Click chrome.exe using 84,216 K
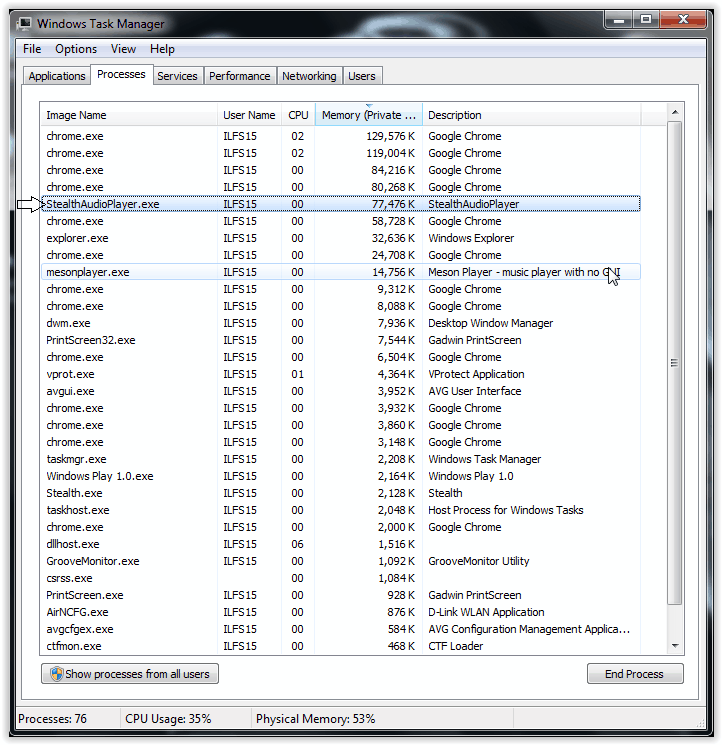The height and width of the screenshot is (745, 722). pyautogui.click(x=341, y=170)
